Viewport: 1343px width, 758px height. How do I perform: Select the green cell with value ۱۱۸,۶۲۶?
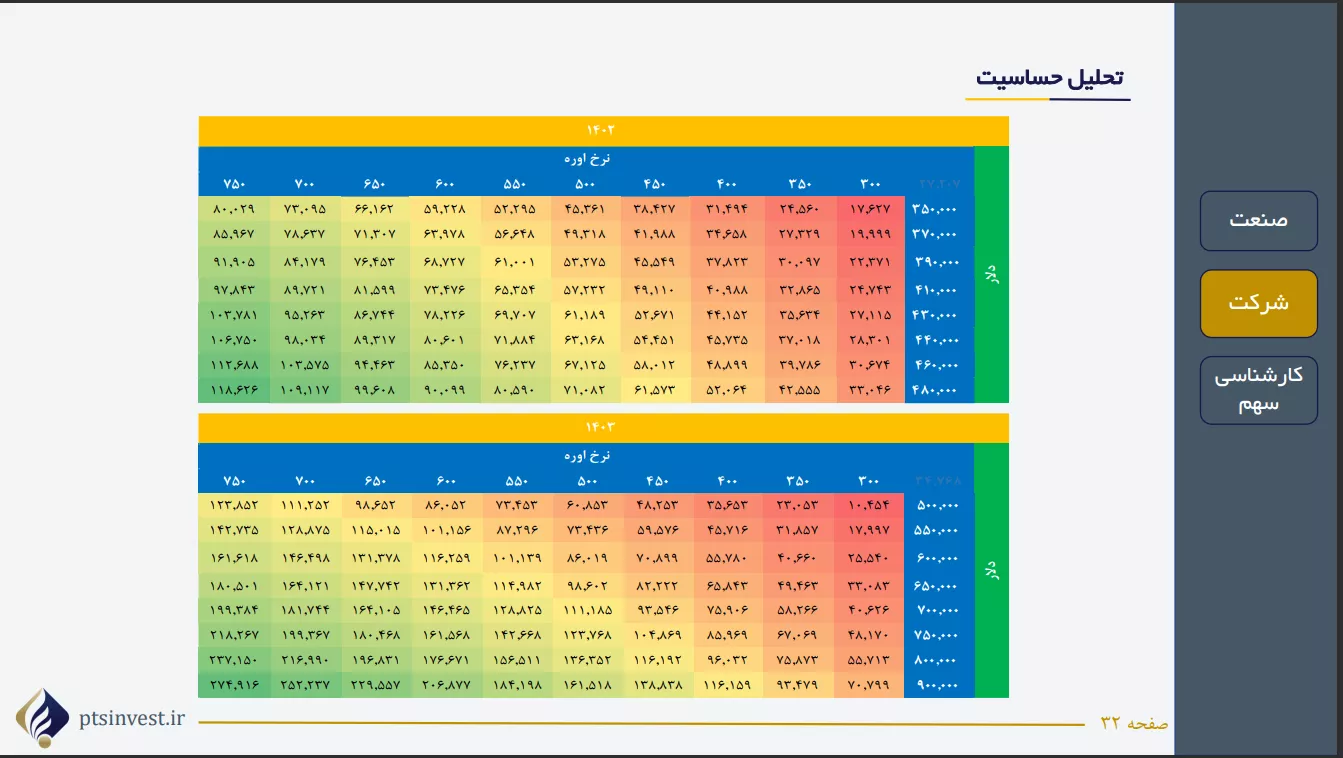(234, 390)
